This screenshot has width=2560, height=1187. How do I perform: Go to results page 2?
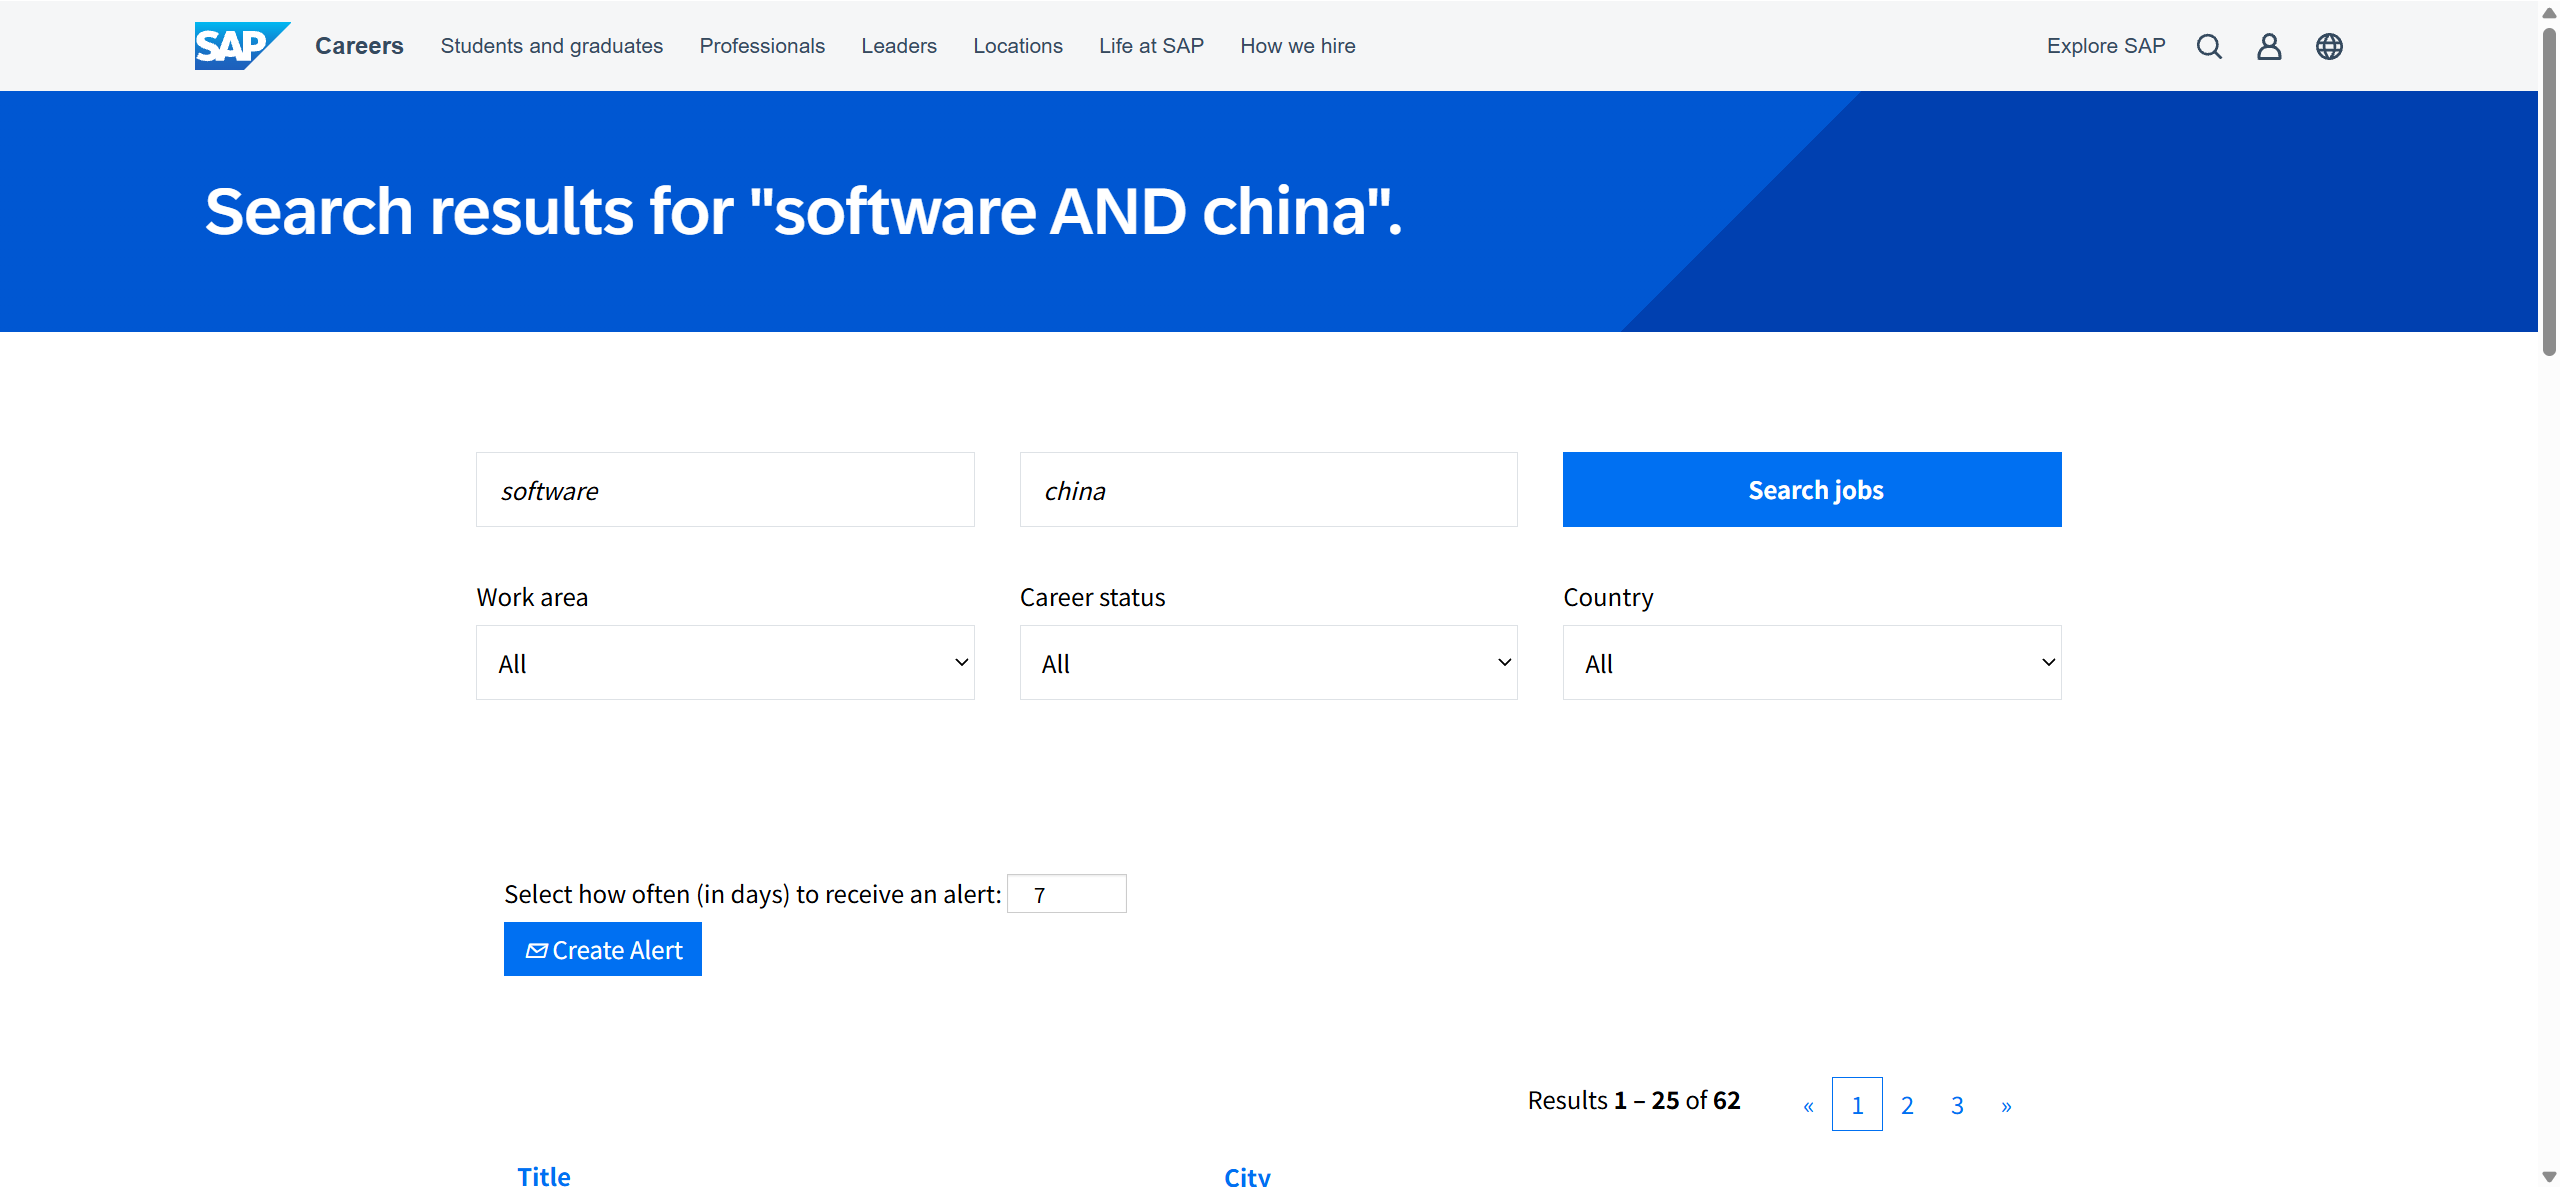(1907, 1105)
